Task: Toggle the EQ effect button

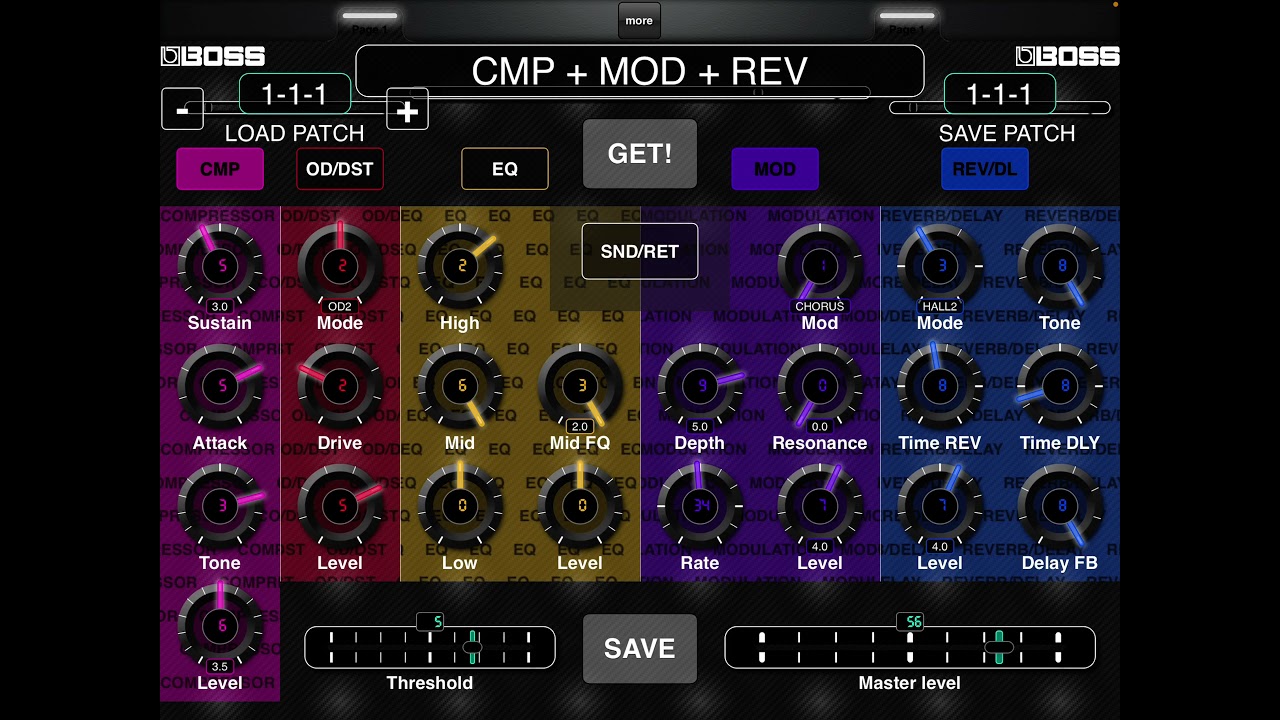Action: click(x=505, y=169)
